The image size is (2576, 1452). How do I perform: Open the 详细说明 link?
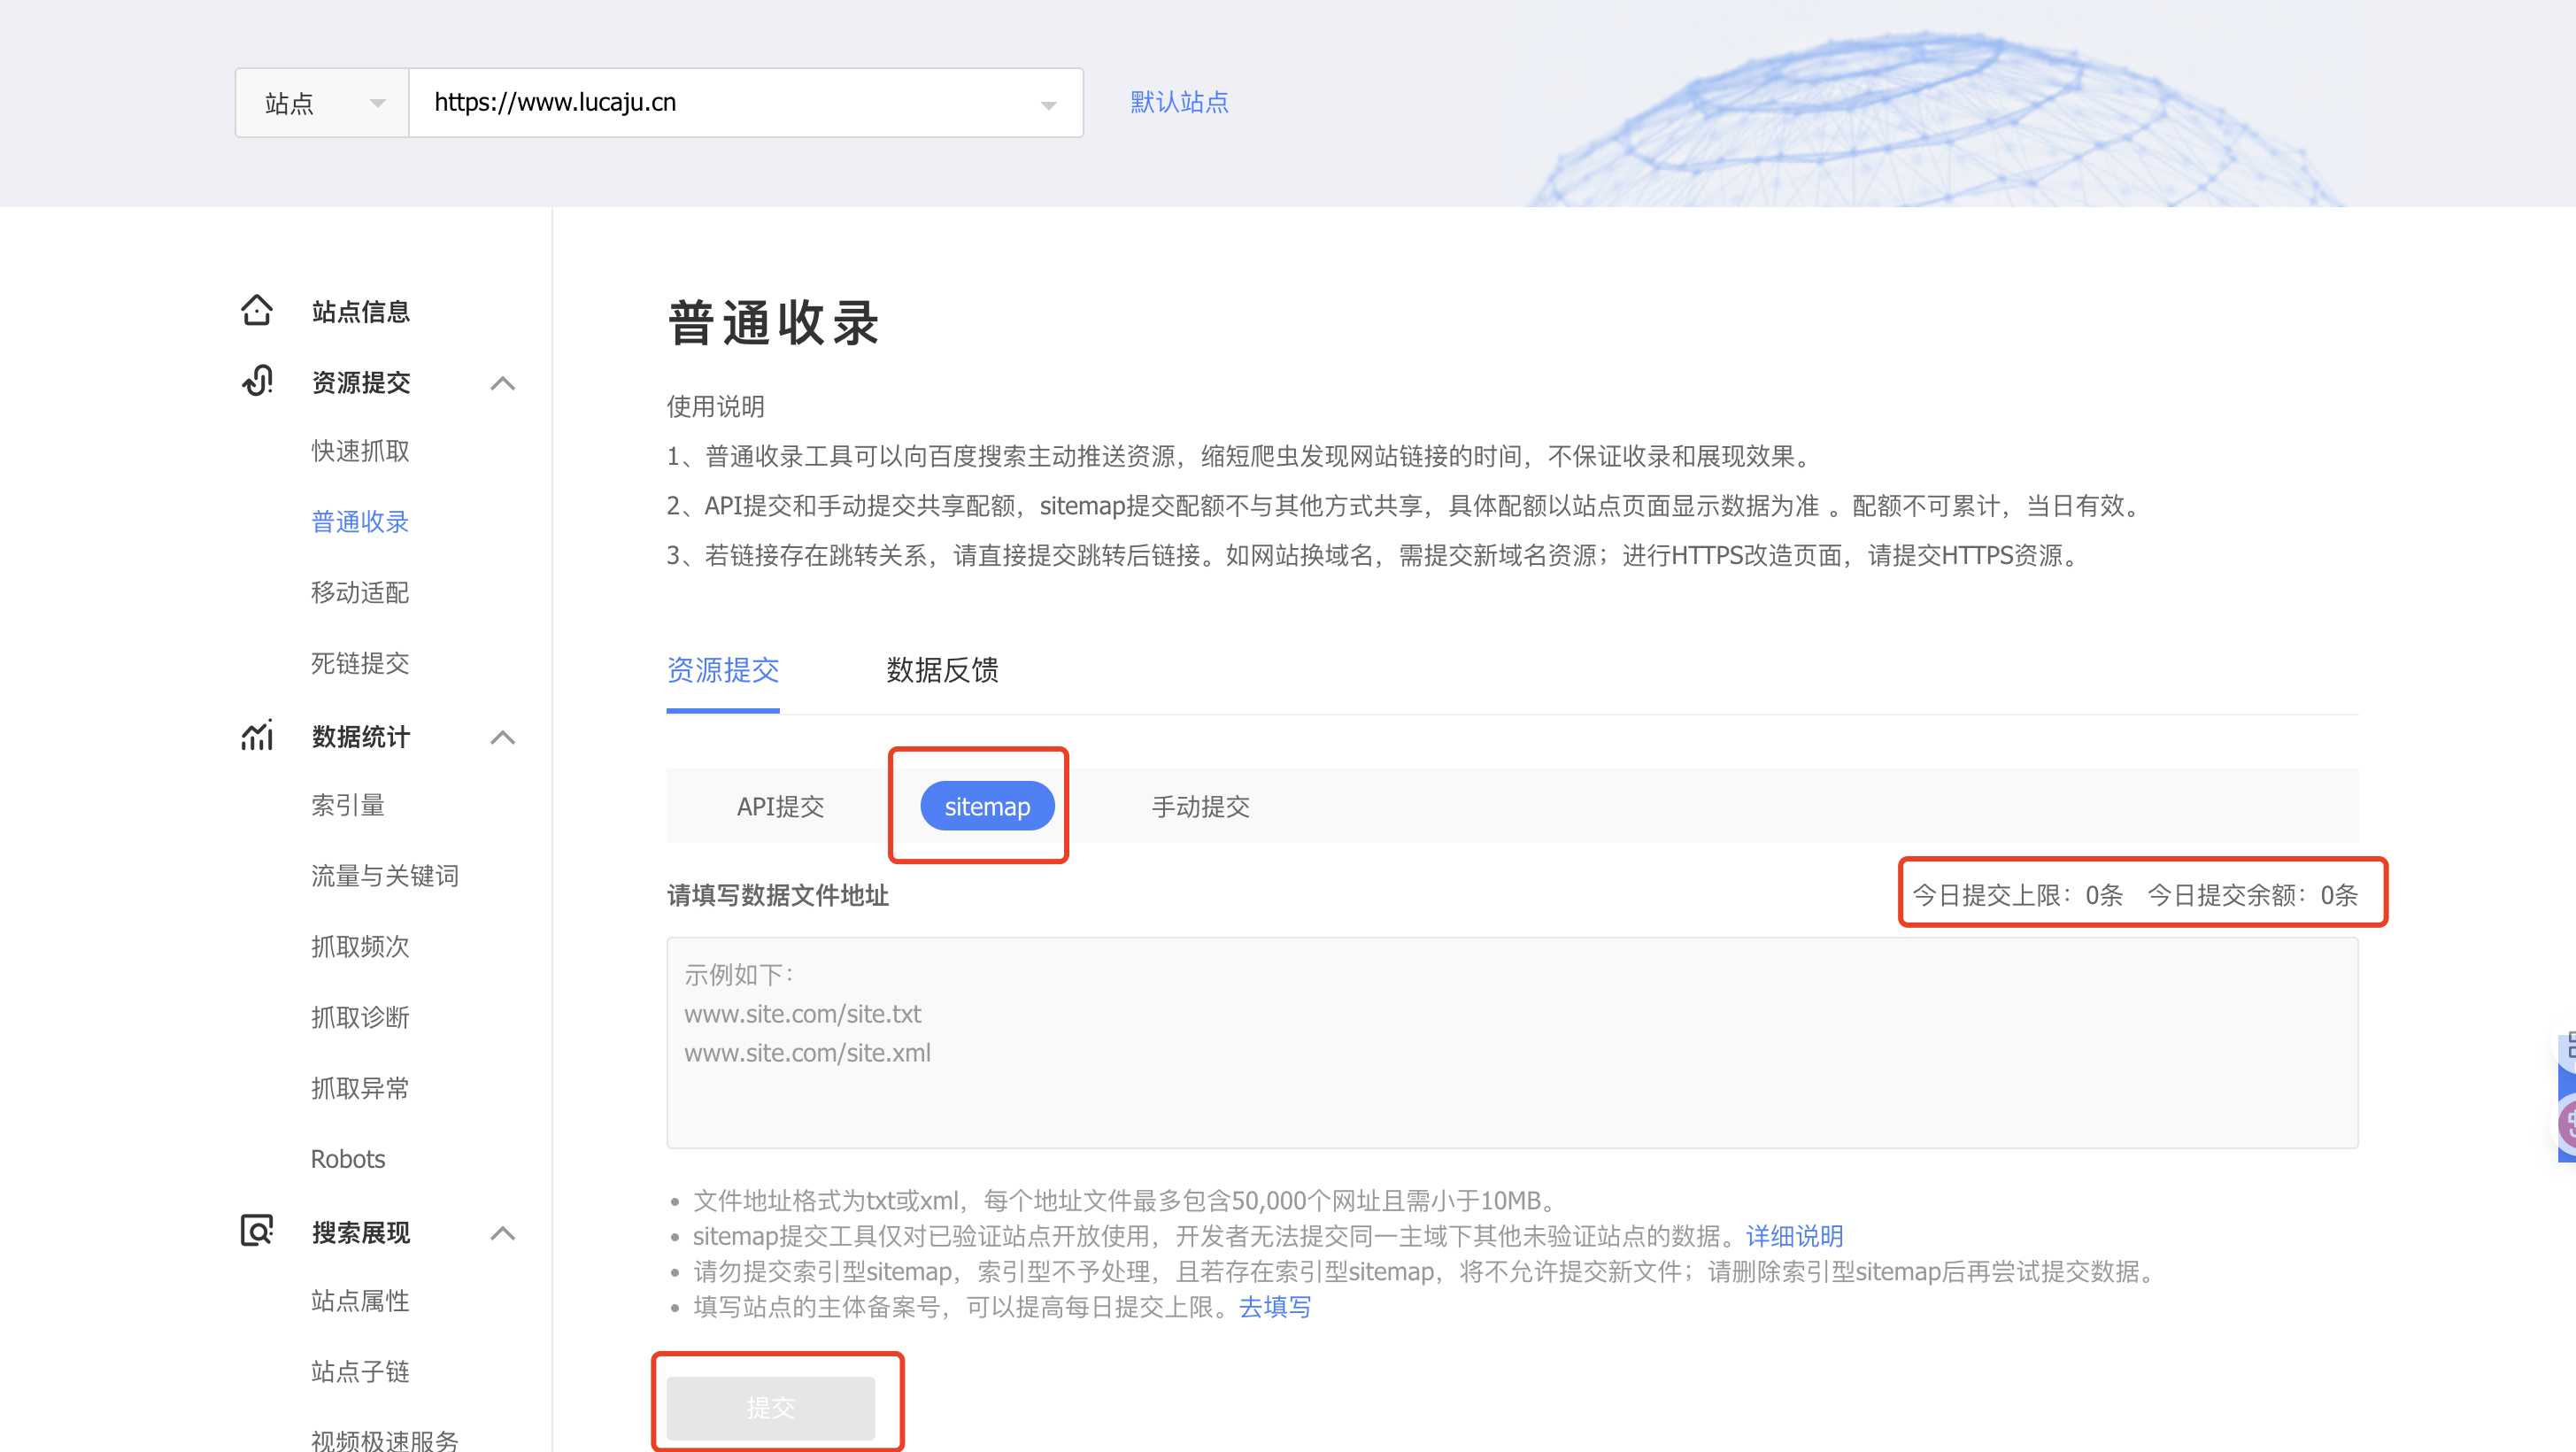1794,1236
